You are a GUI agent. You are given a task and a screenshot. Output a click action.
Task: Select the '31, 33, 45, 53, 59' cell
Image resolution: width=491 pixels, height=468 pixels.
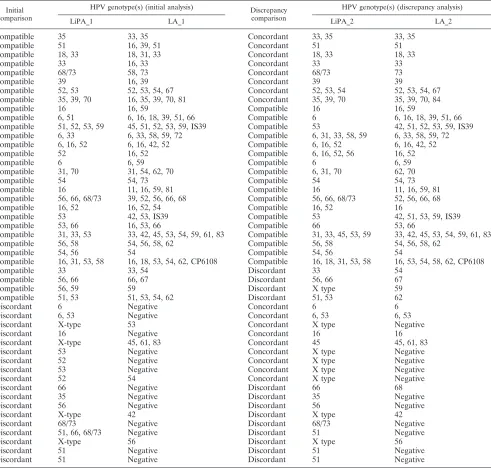click(341, 235)
